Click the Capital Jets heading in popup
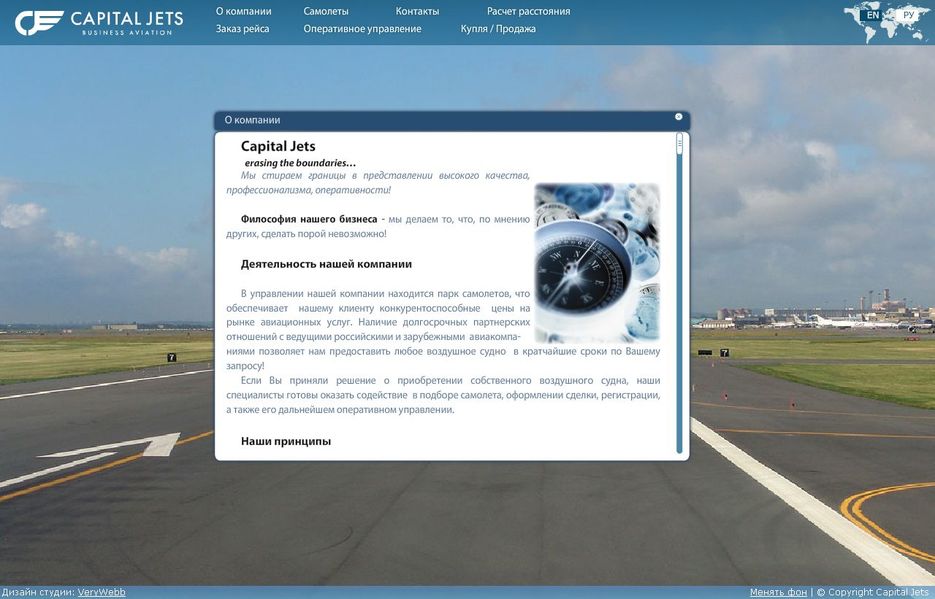The height and width of the screenshot is (599, 935). pos(278,146)
